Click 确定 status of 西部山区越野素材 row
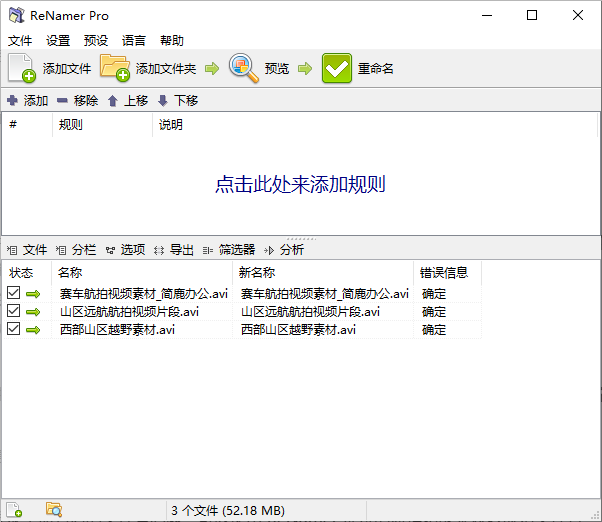 [434, 330]
